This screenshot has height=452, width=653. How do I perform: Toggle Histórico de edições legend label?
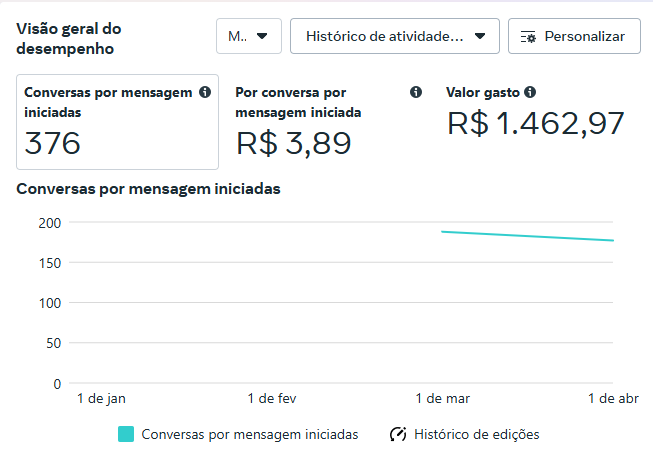click(x=476, y=434)
